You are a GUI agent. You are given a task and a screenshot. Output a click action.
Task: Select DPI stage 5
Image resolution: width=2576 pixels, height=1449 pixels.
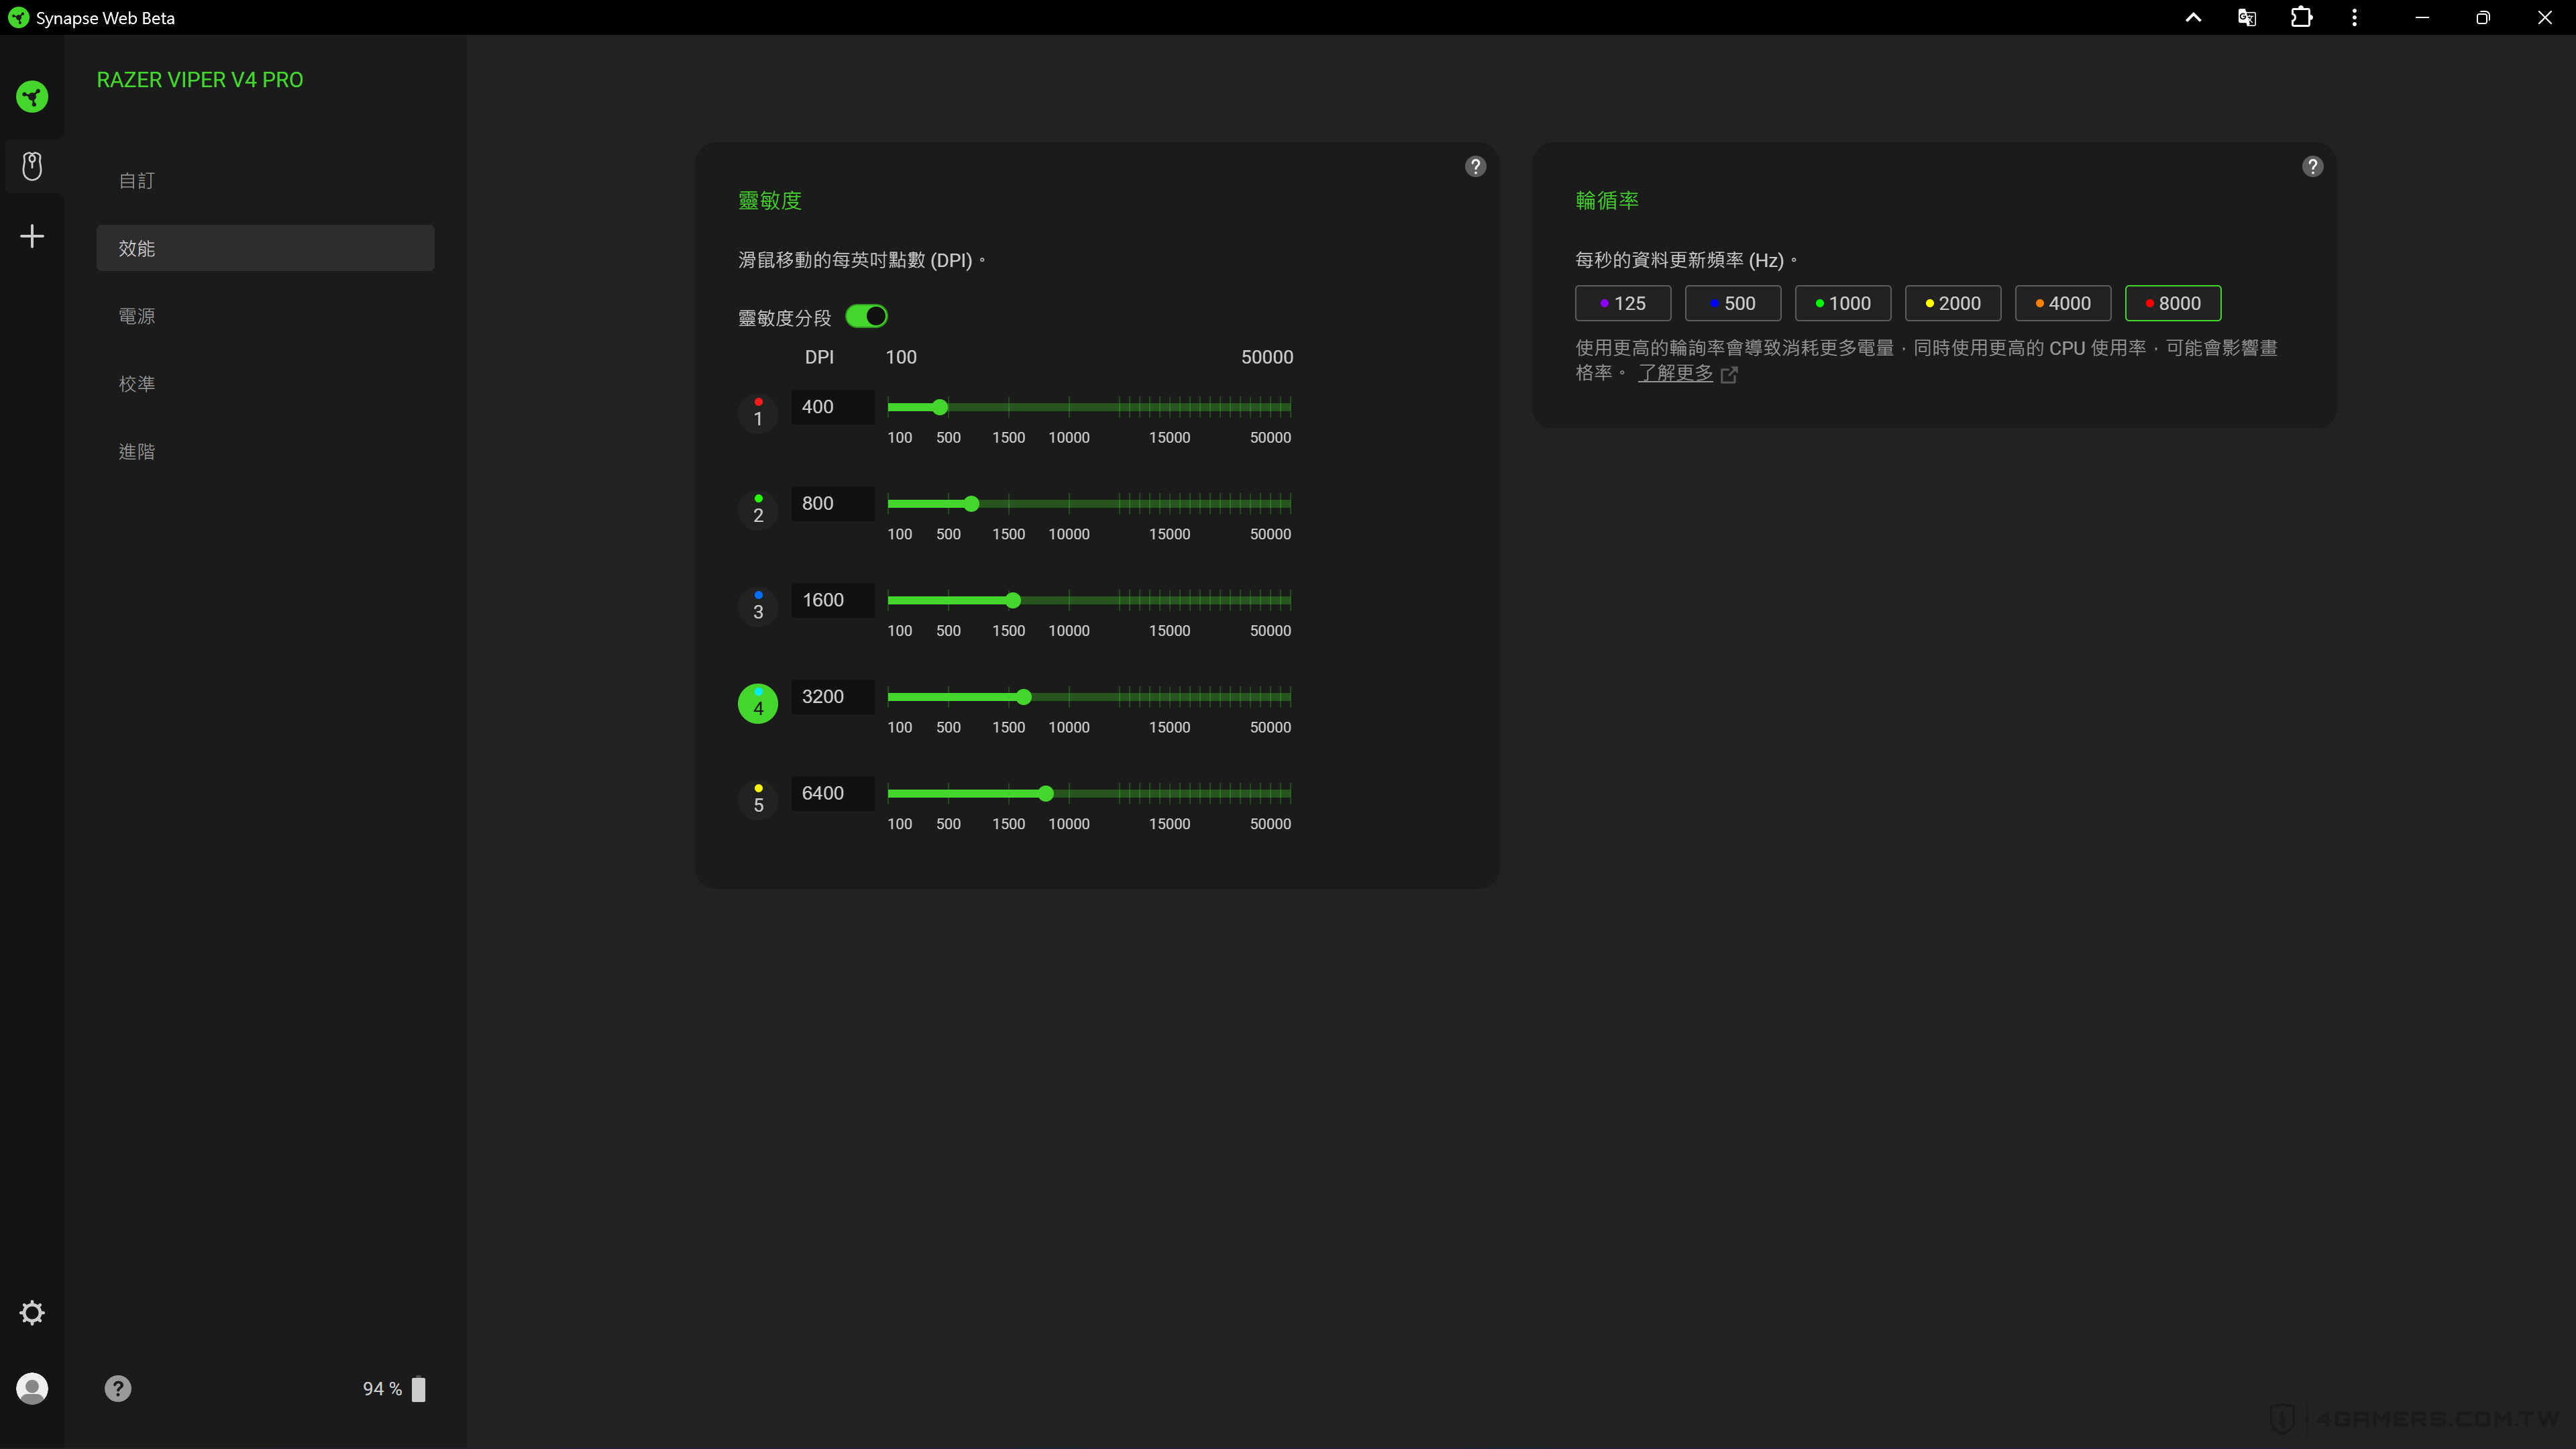click(758, 799)
